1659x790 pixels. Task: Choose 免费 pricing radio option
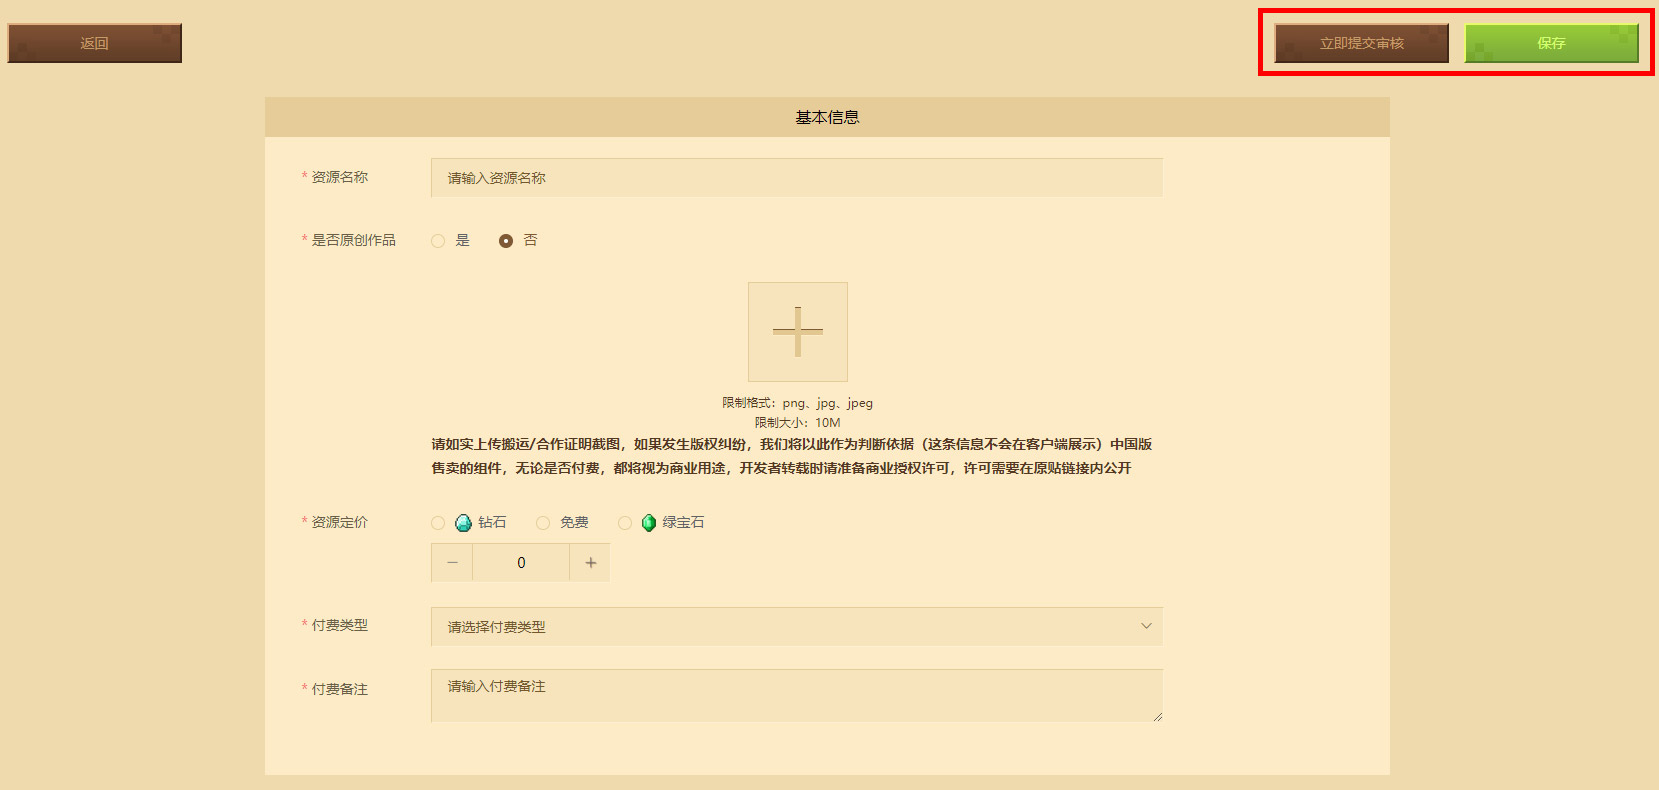[543, 523]
